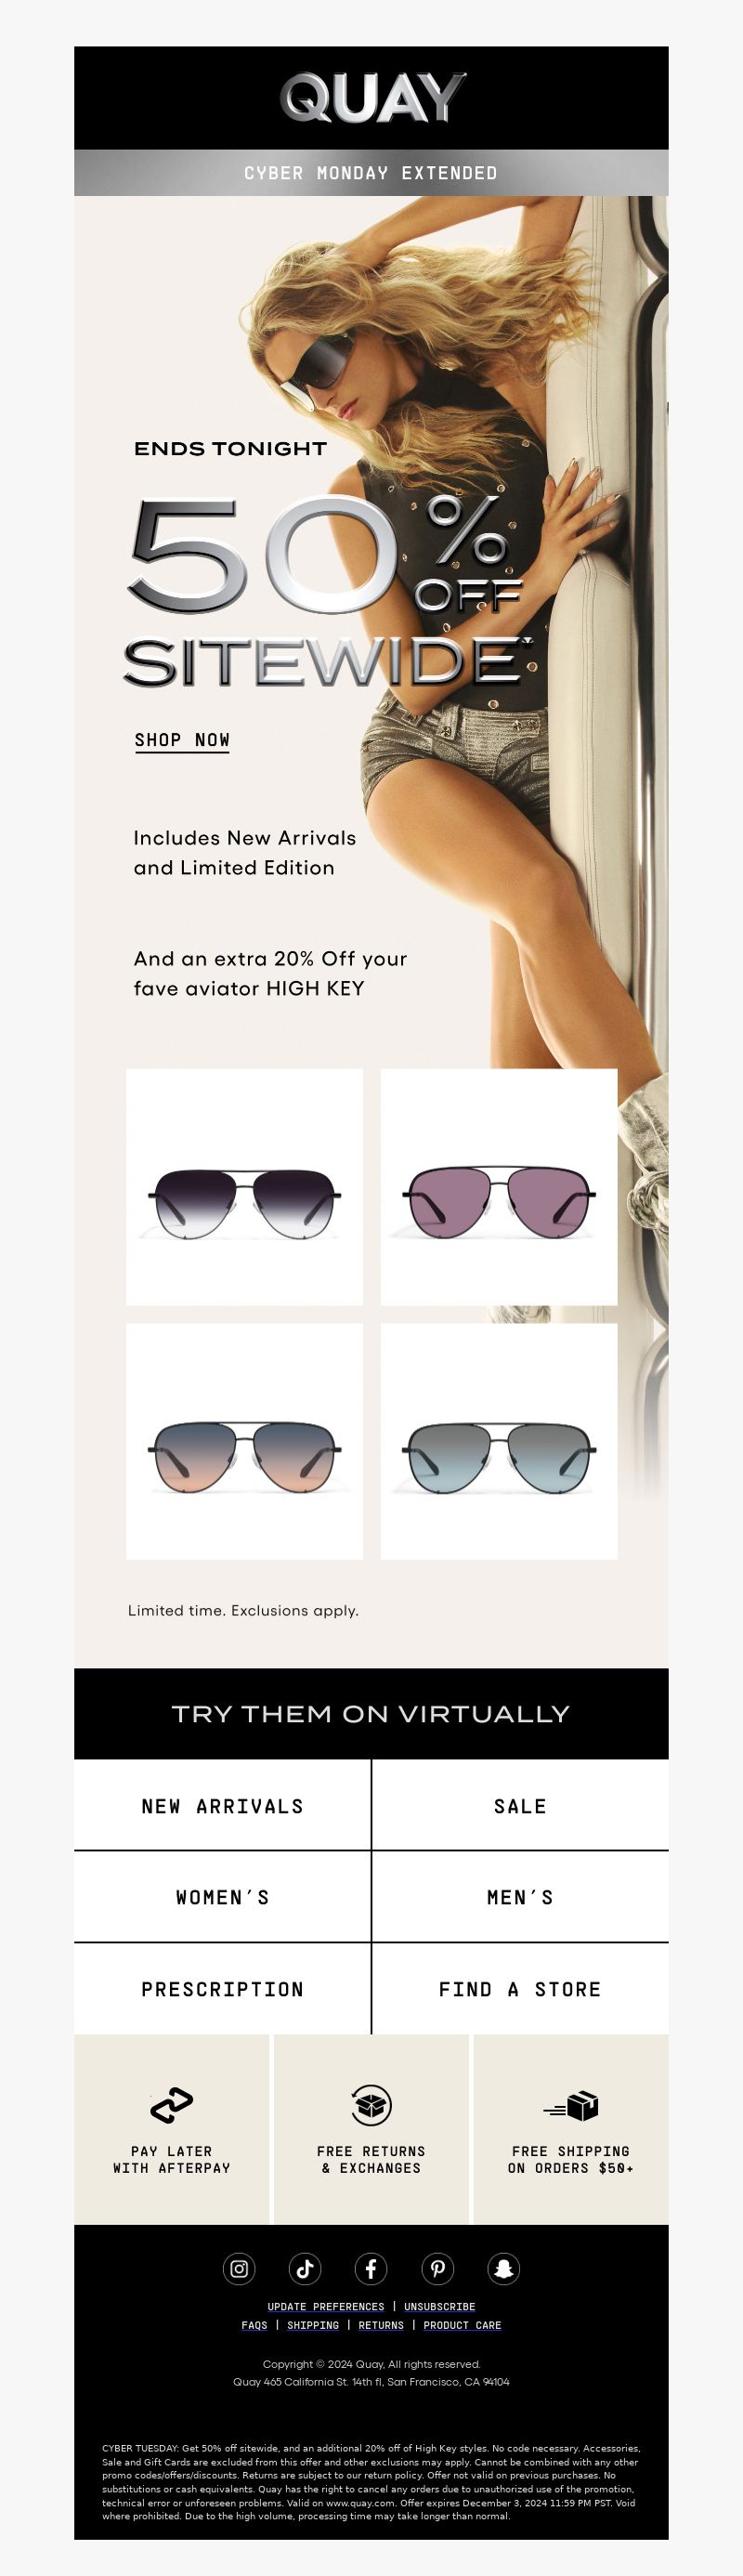Screen dimensions: 743x2576
Task: View the black gradient aviator sunglasses
Action: 244,1187
